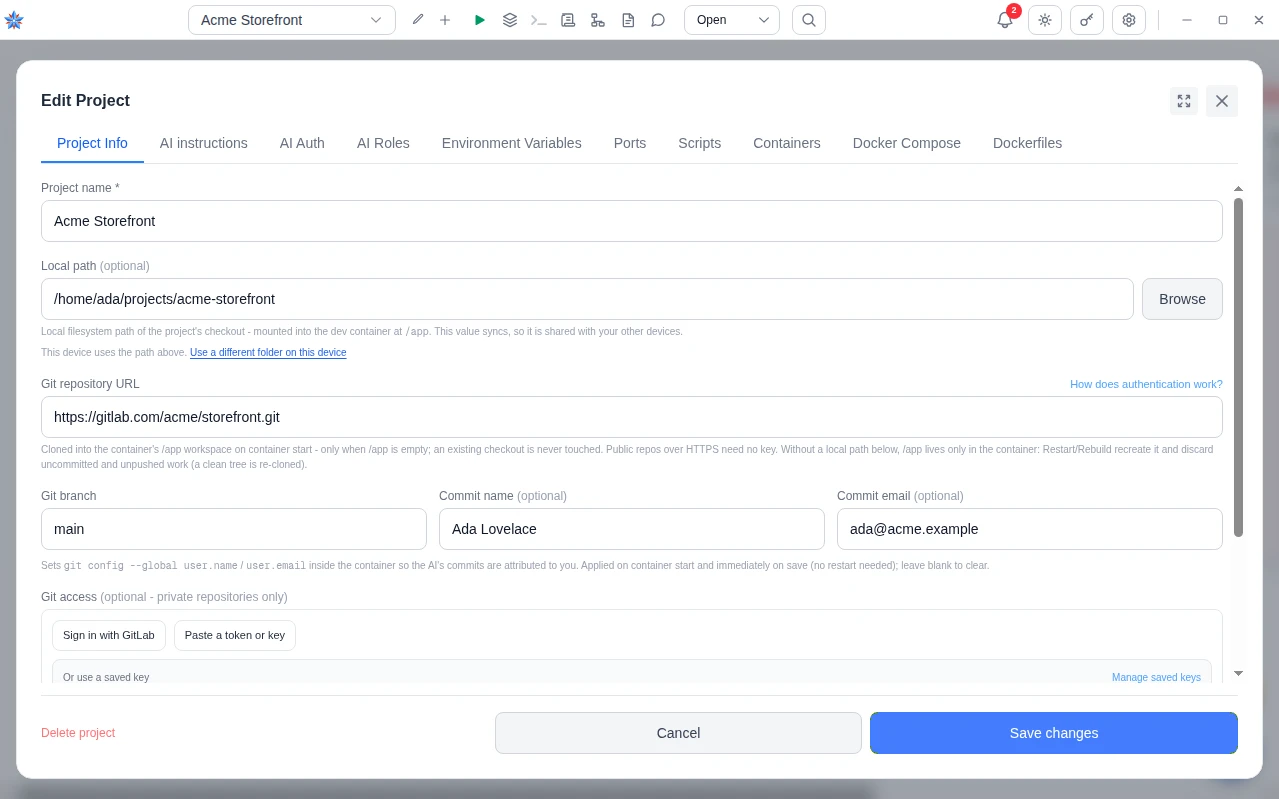Open settings via gear icon
Image resolution: width=1279 pixels, height=799 pixels.
pos(1129,20)
